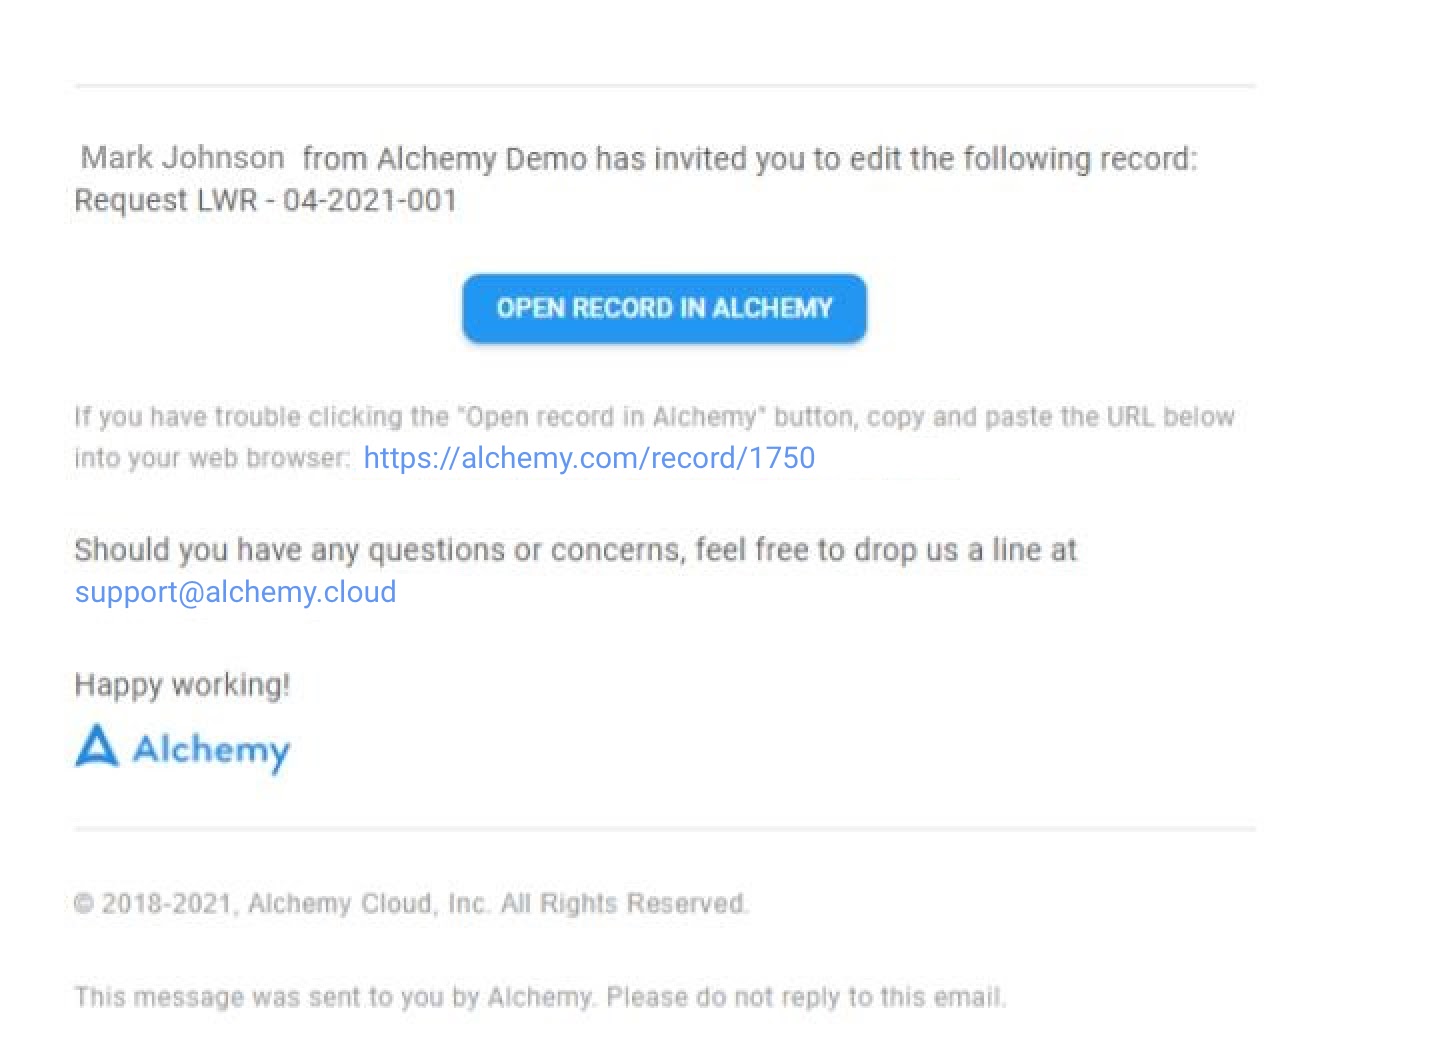Viewport: 1440px width, 1056px height.
Task: Click the "If you have trouble clicking" sentence
Action: tap(654, 417)
